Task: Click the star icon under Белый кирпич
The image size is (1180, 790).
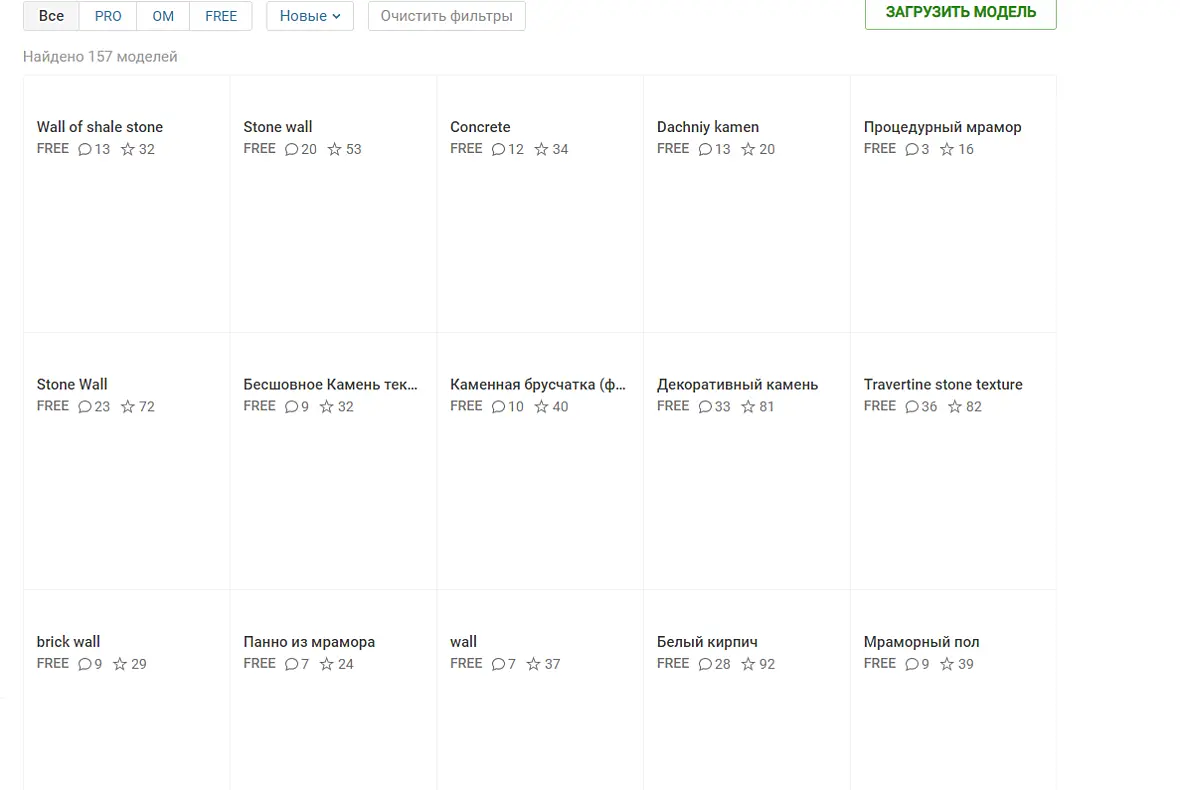Action: (748, 664)
